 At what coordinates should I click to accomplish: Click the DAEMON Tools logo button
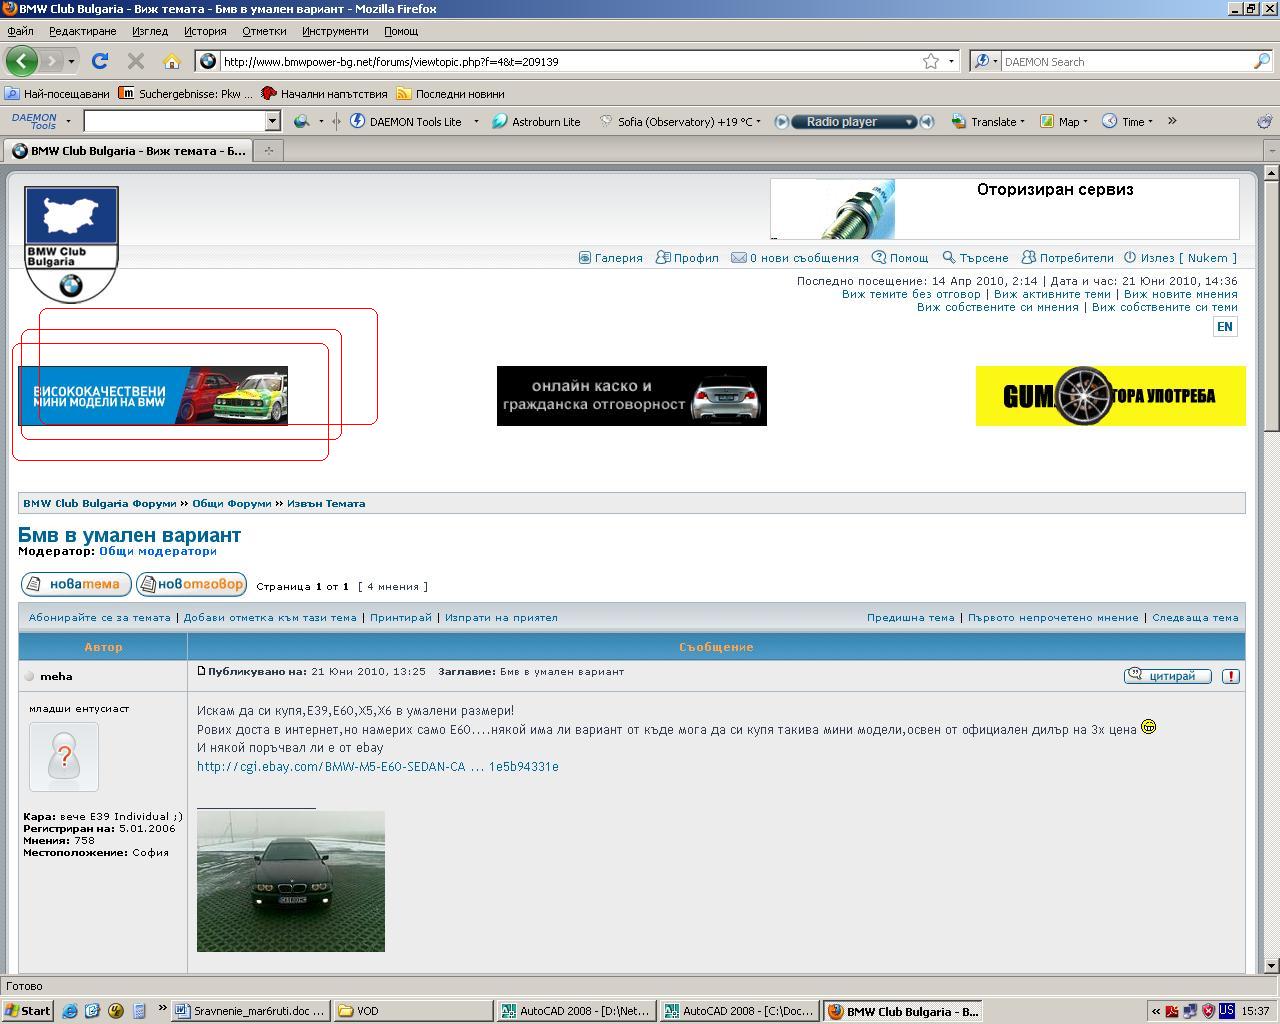coord(34,121)
